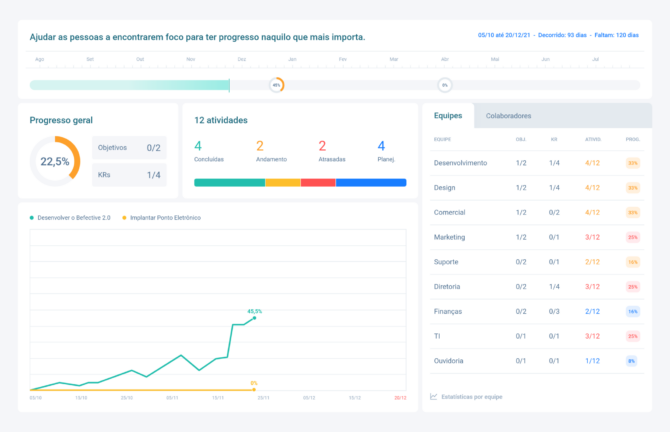Click the 8% badge for Ouvidoria

coord(632,361)
